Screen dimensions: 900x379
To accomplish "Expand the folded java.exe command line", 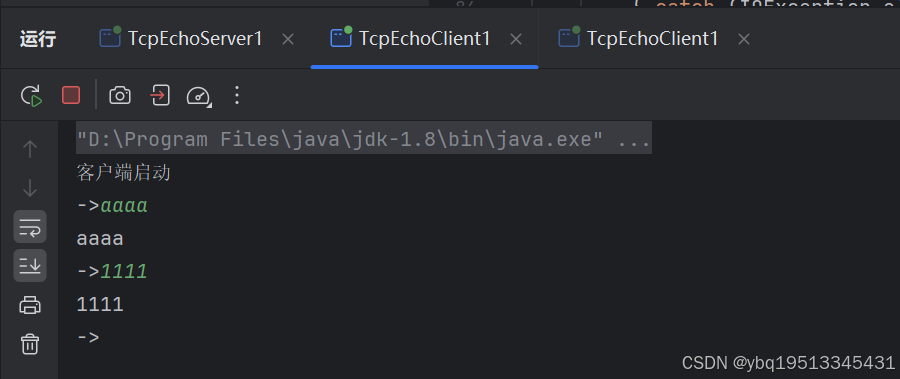I will point(634,140).
